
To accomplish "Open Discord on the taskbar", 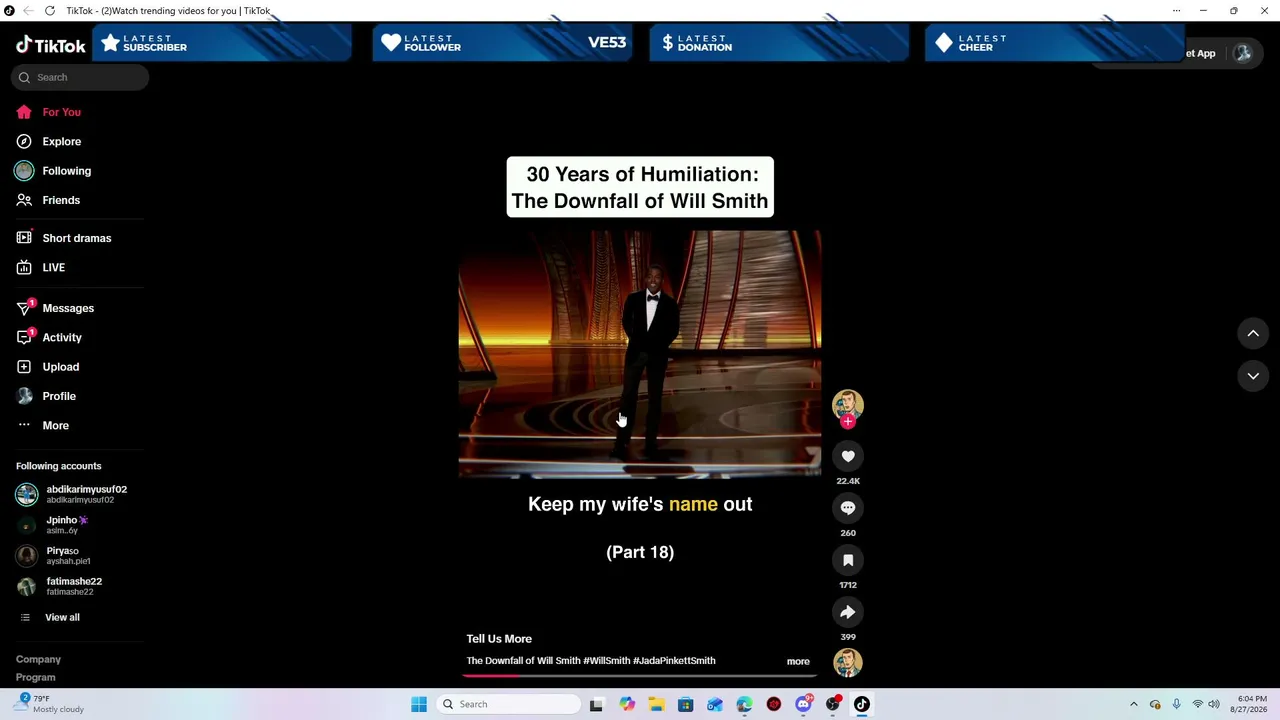I will [803, 704].
